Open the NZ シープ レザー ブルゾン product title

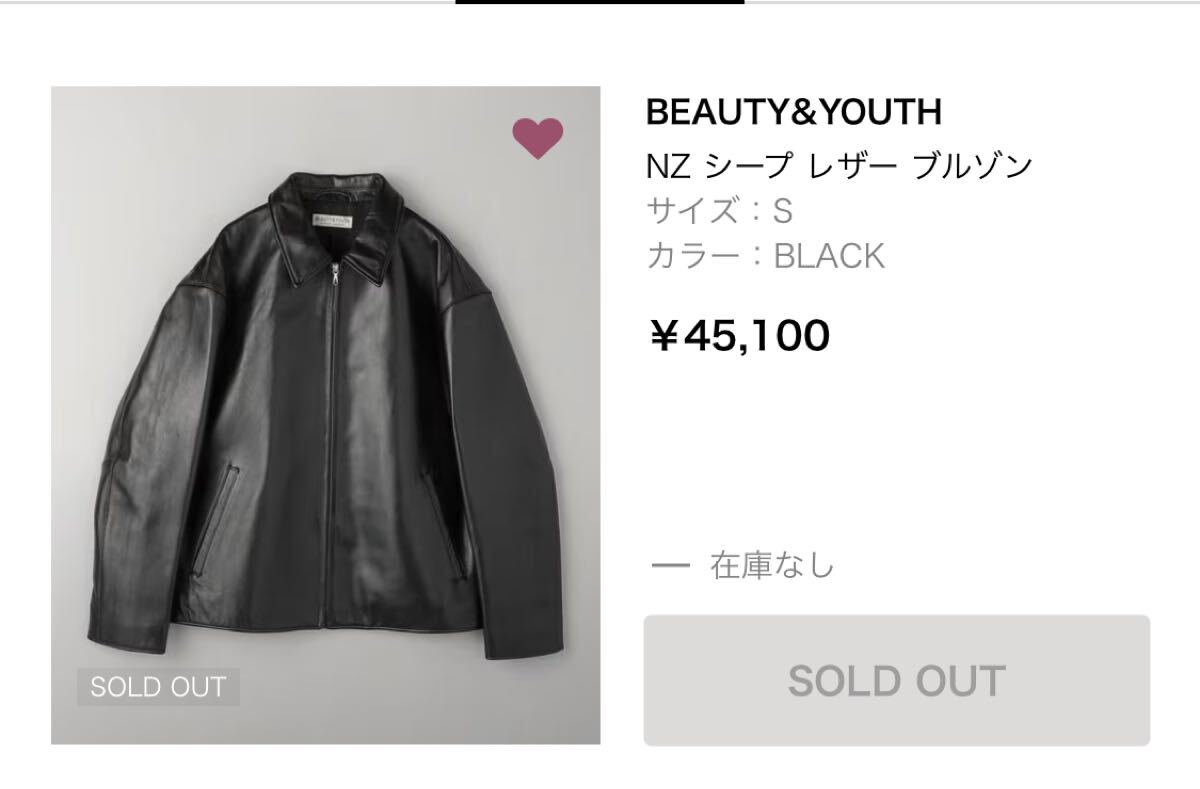(x=838, y=165)
